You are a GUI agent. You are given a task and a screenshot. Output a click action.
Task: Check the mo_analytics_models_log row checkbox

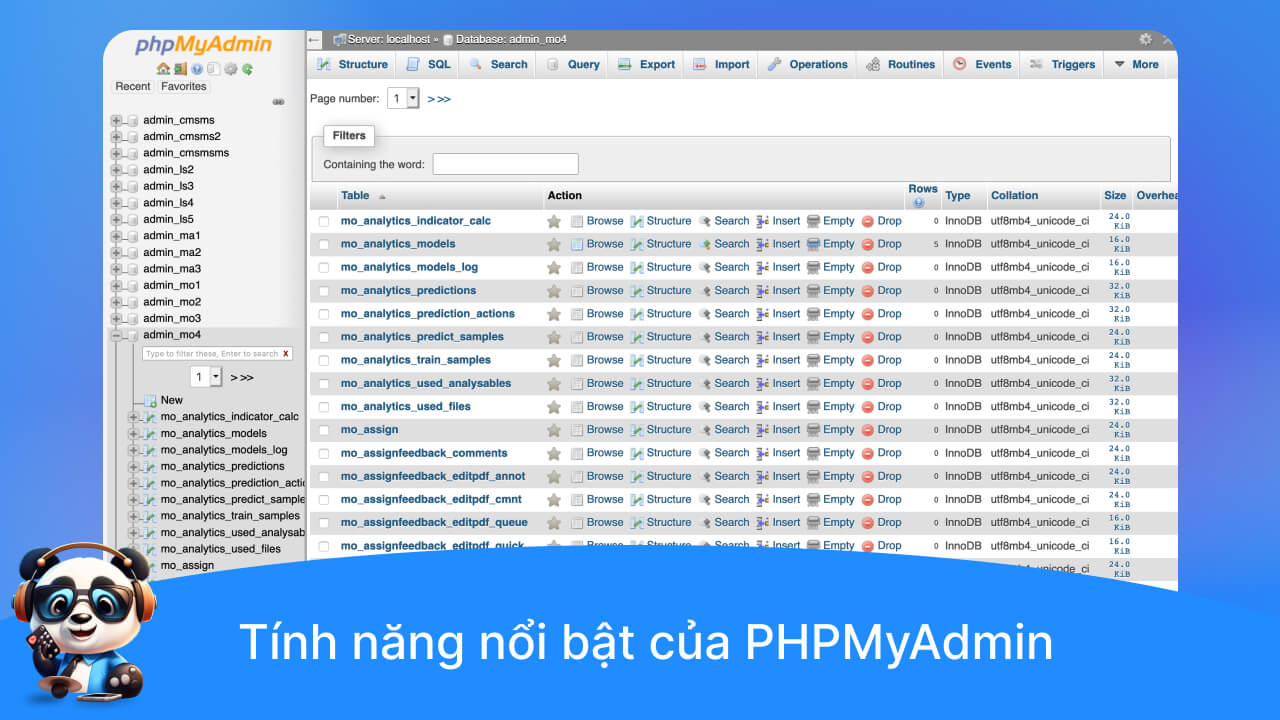point(323,268)
